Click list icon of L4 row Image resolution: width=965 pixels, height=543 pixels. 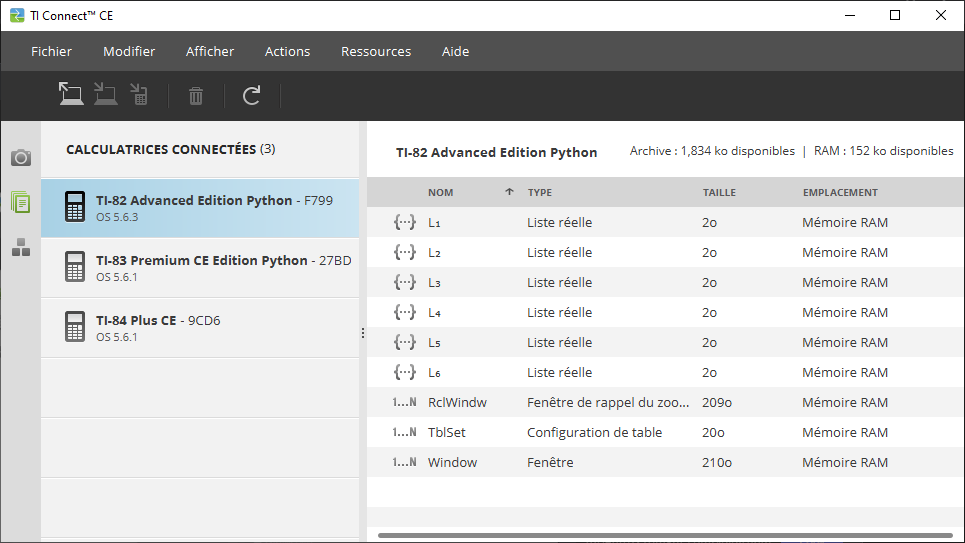pos(404,312)
